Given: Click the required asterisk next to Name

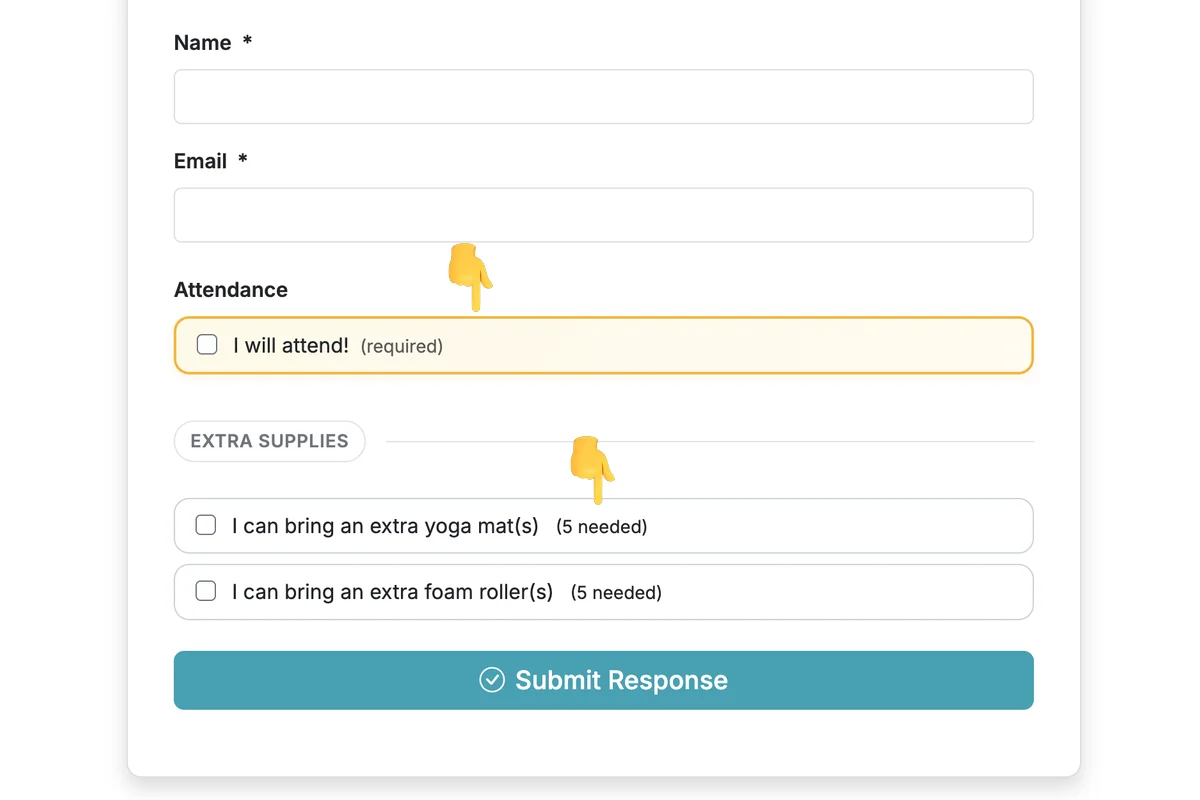Looking at the screenshot, I should tap(247, 43).
